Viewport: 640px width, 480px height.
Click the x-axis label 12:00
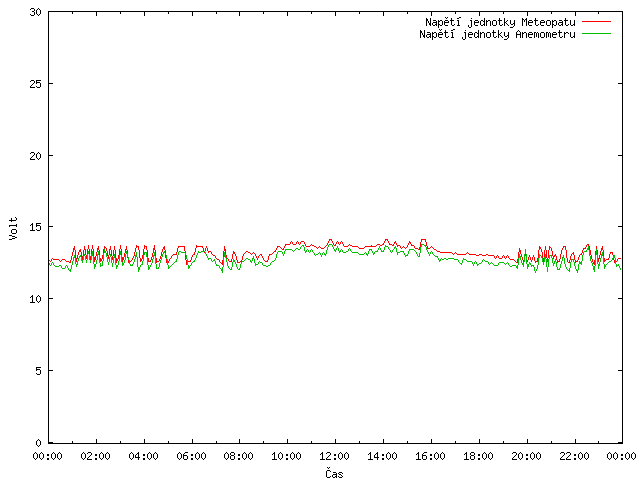coord(334,456)
